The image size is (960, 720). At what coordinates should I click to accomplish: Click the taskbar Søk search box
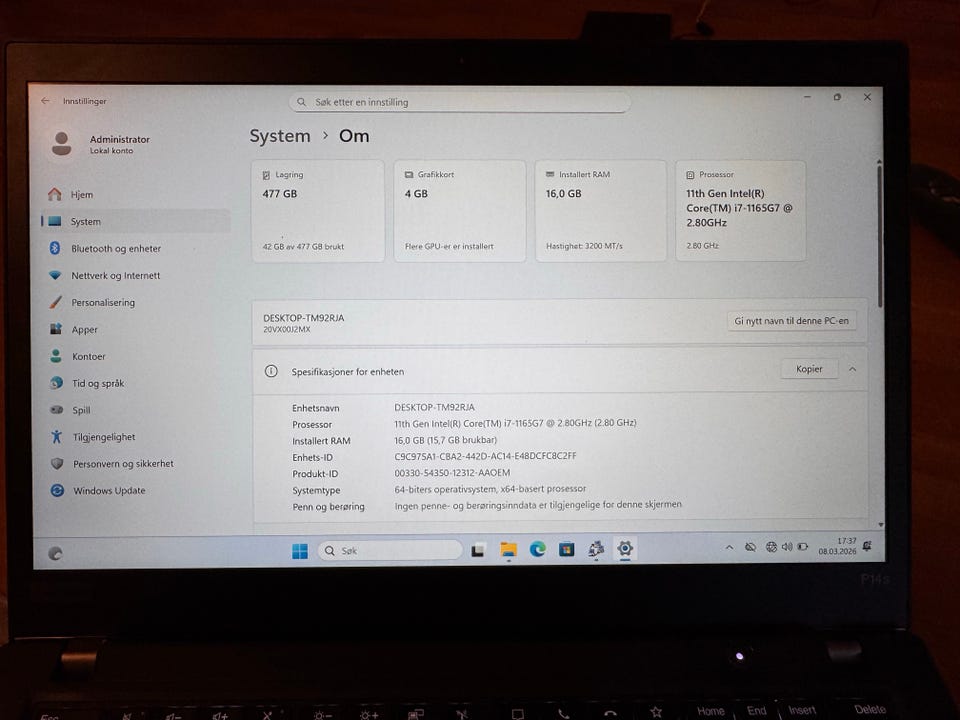point(390,550)
